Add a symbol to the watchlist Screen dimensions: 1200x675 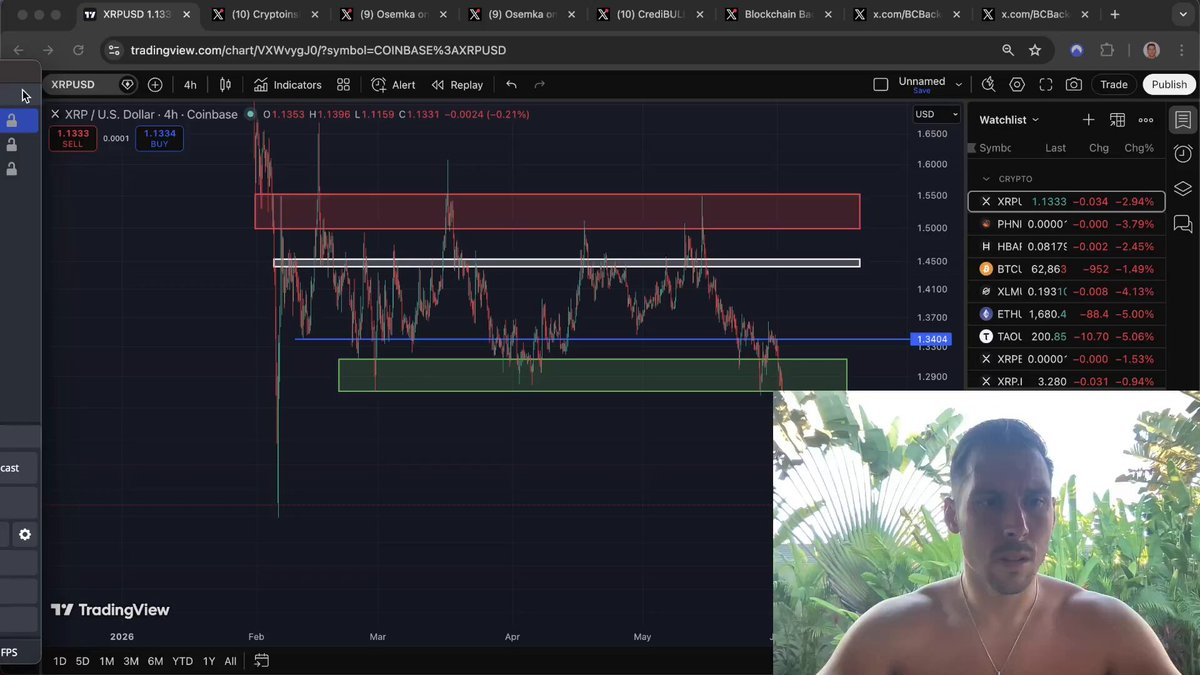click(1088, 120)
